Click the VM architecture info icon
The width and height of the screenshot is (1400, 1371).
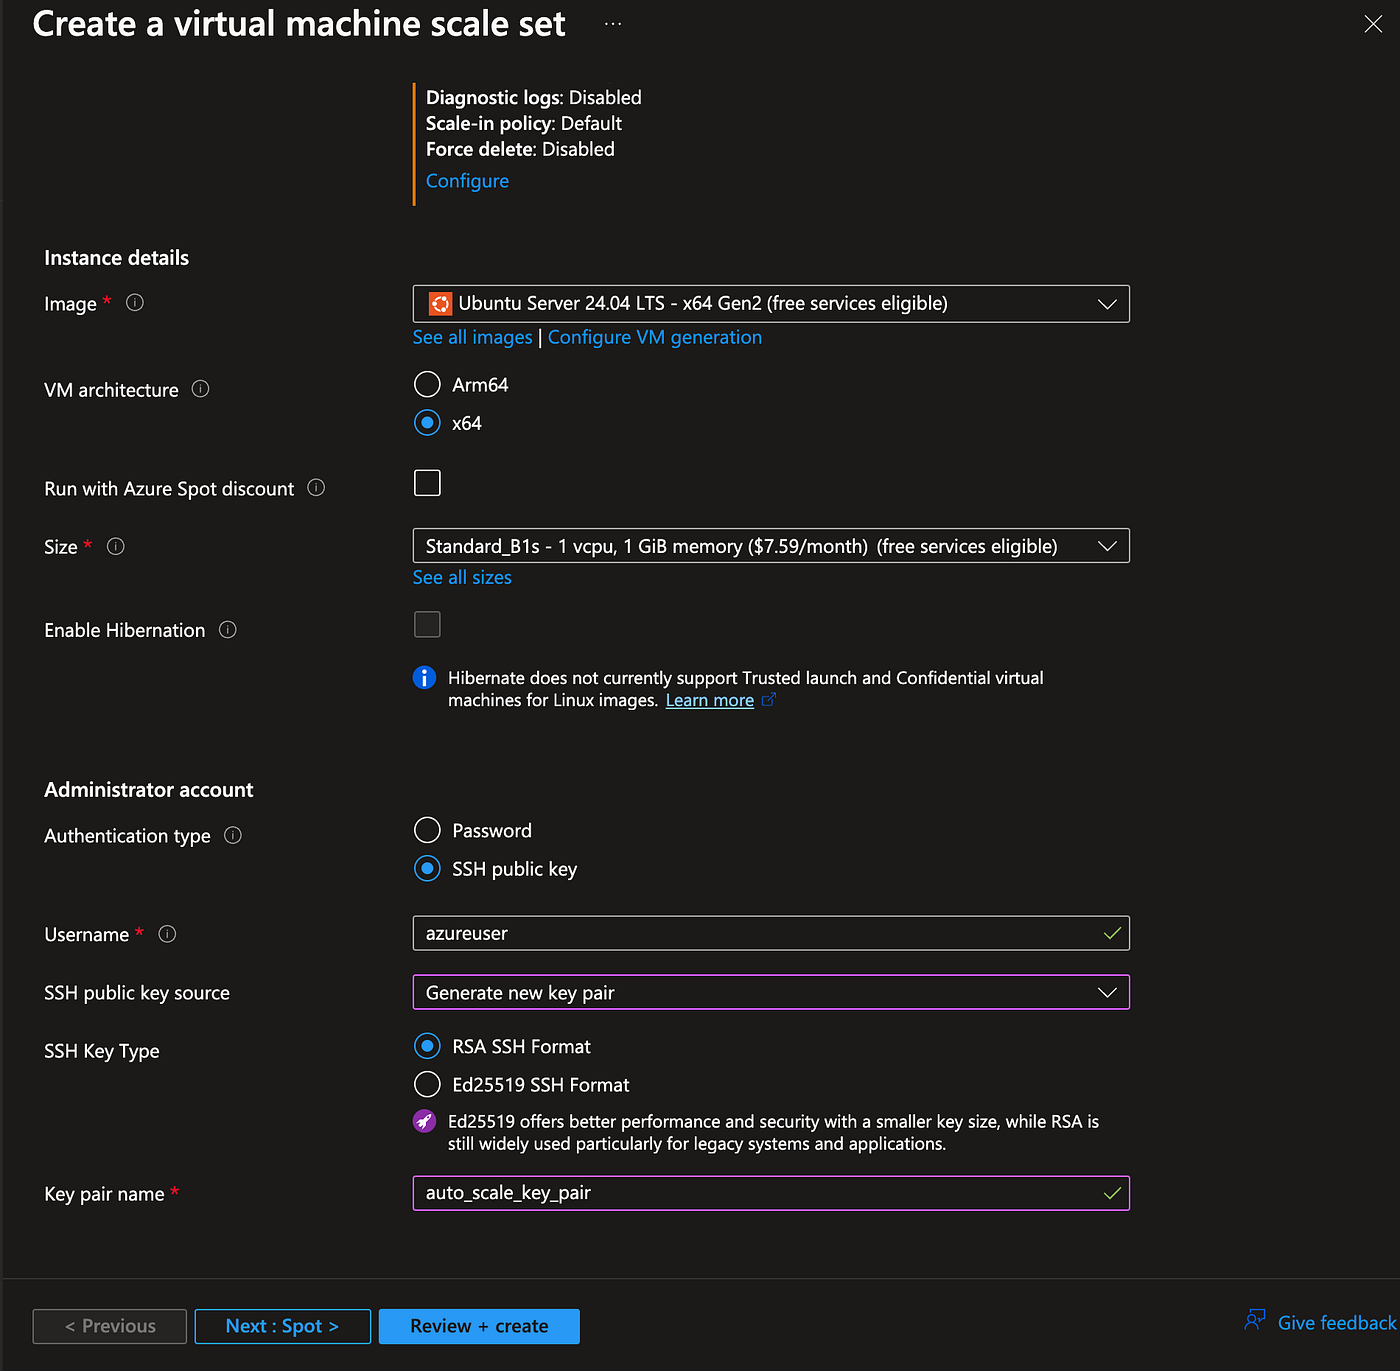[200, 389]
